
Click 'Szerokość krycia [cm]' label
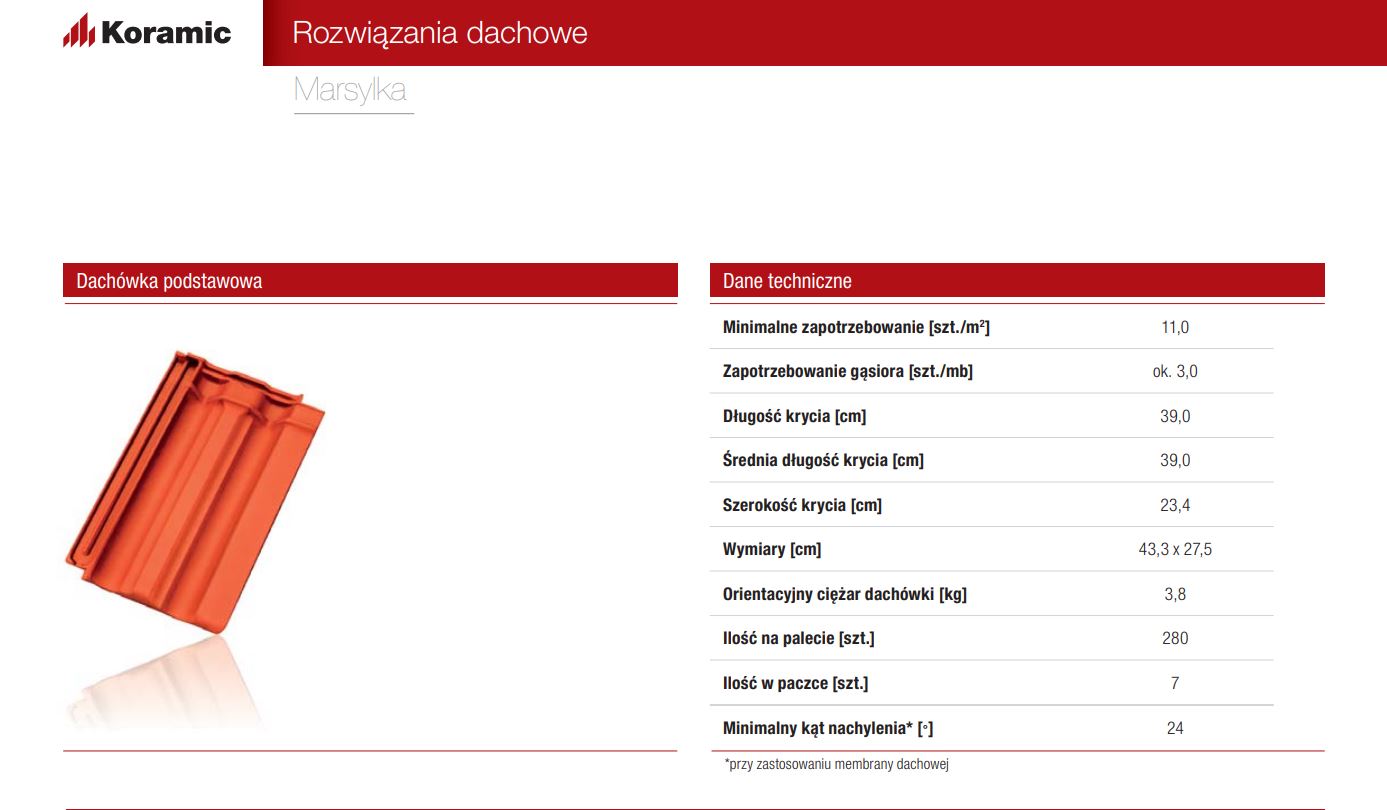click(802, 506)
